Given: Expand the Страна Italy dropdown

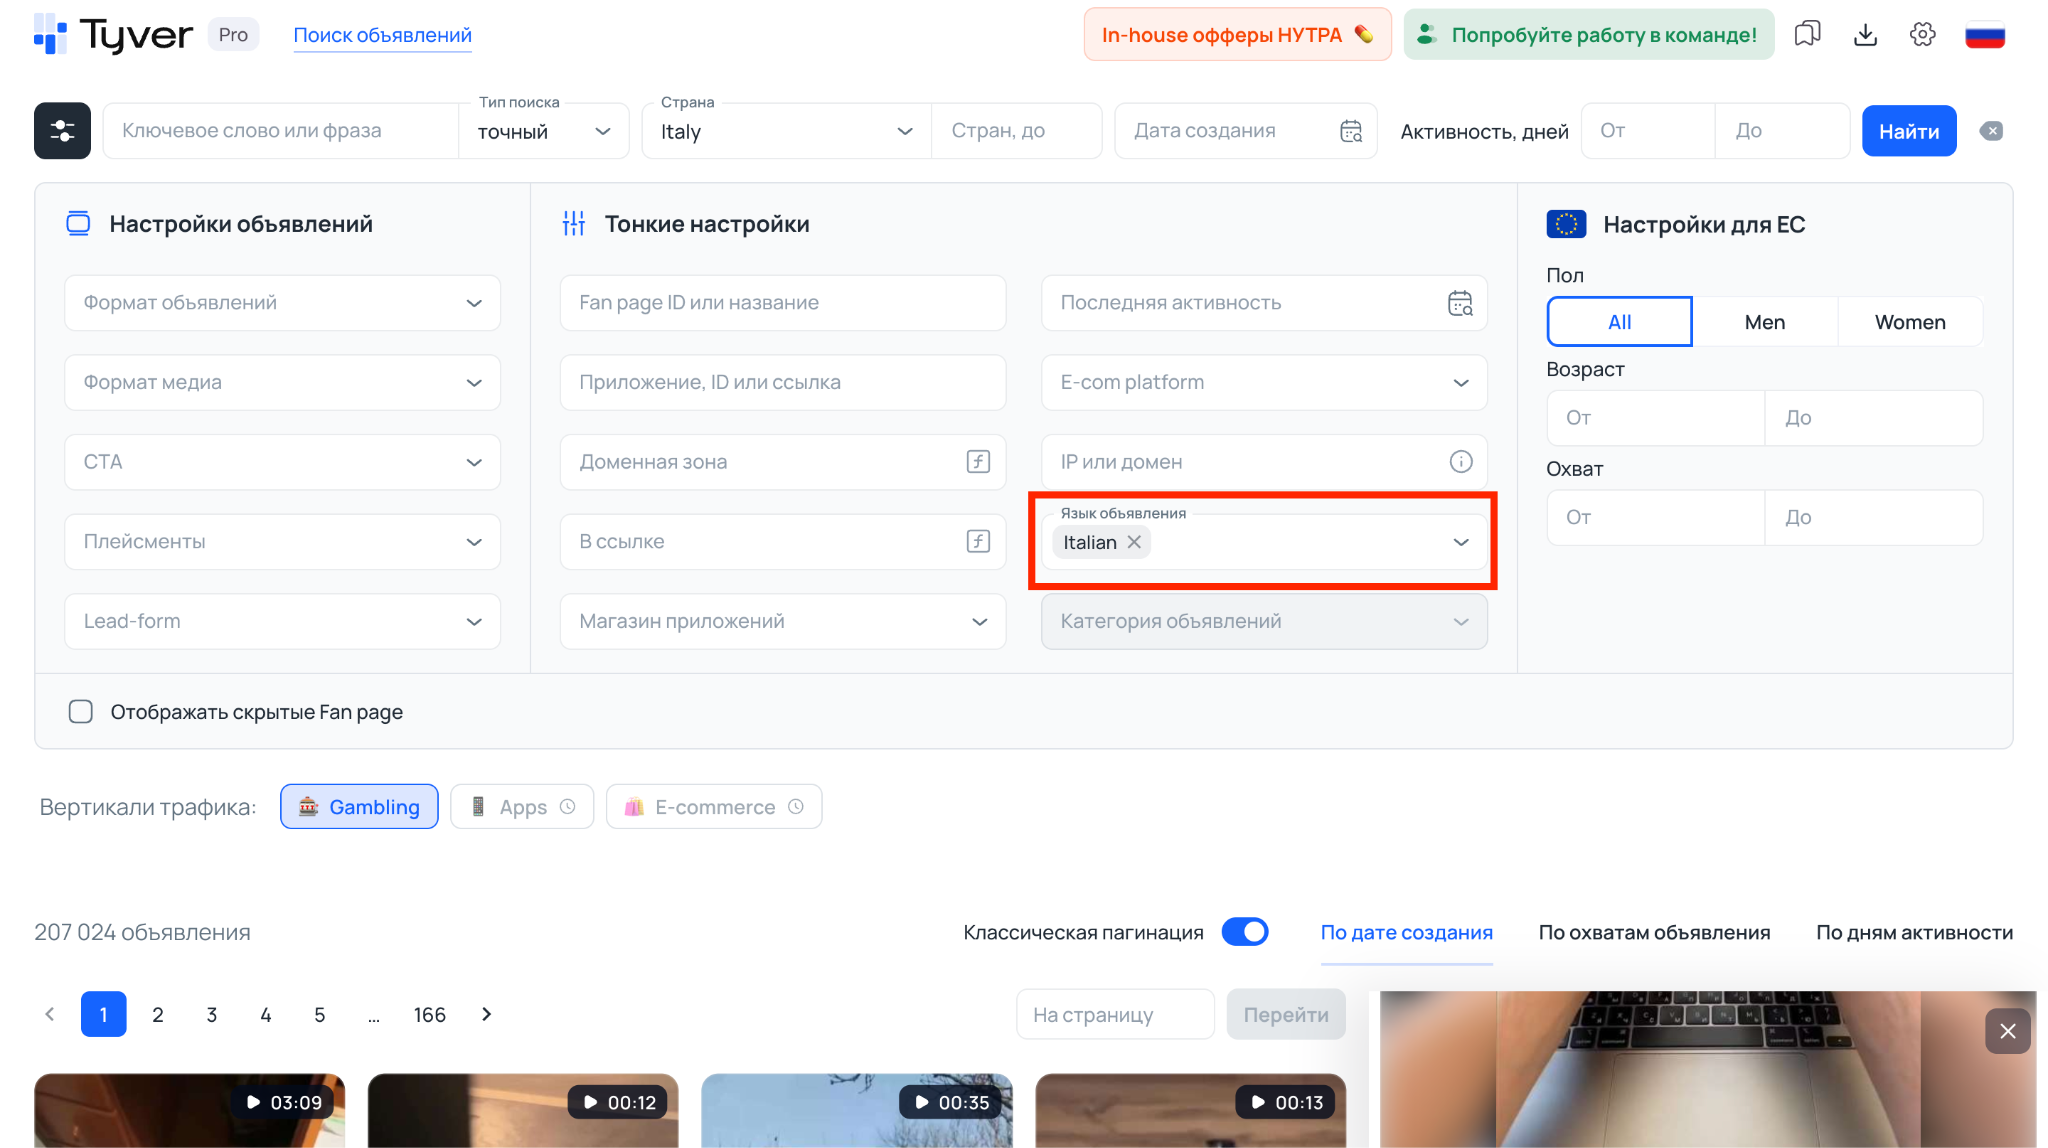Looking at the screenshot, I should (x=786, y=131).
